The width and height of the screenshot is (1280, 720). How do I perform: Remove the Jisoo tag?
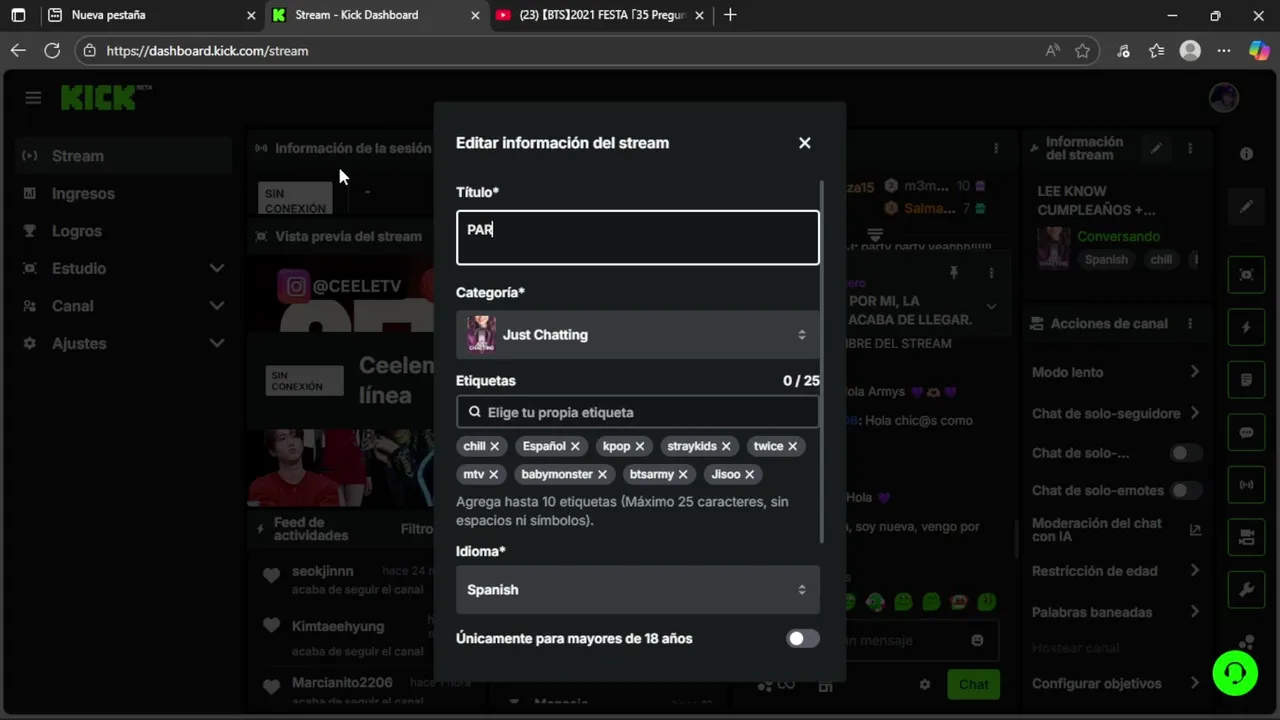(x=749, y=474)
